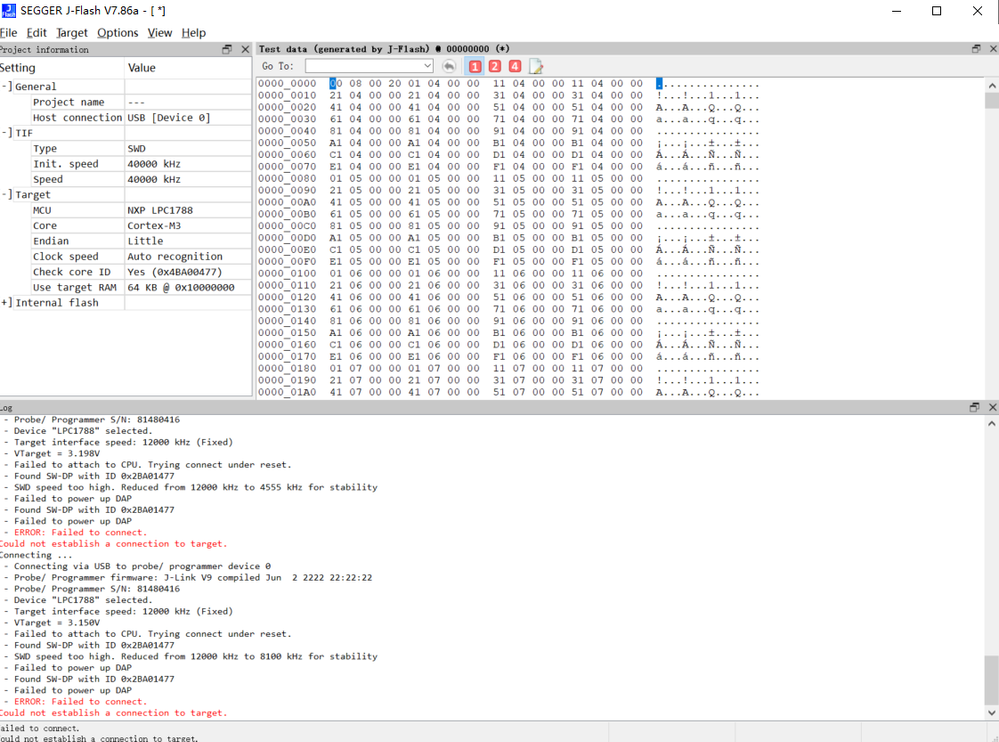Screen dimensions: 999x742
Task: Click the Log scrollbar up arrow
Action: point(991,424)
